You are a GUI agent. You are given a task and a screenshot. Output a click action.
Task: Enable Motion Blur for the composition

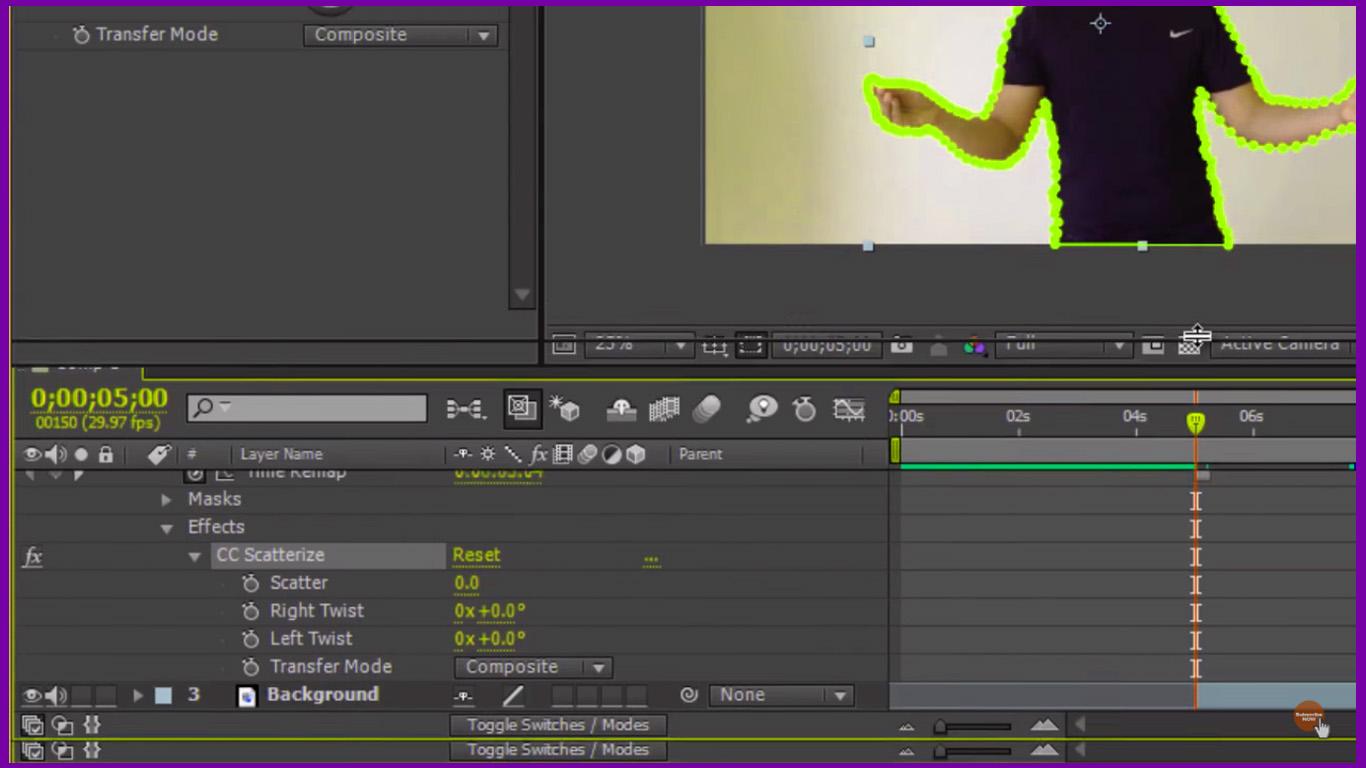coord(707,409)
